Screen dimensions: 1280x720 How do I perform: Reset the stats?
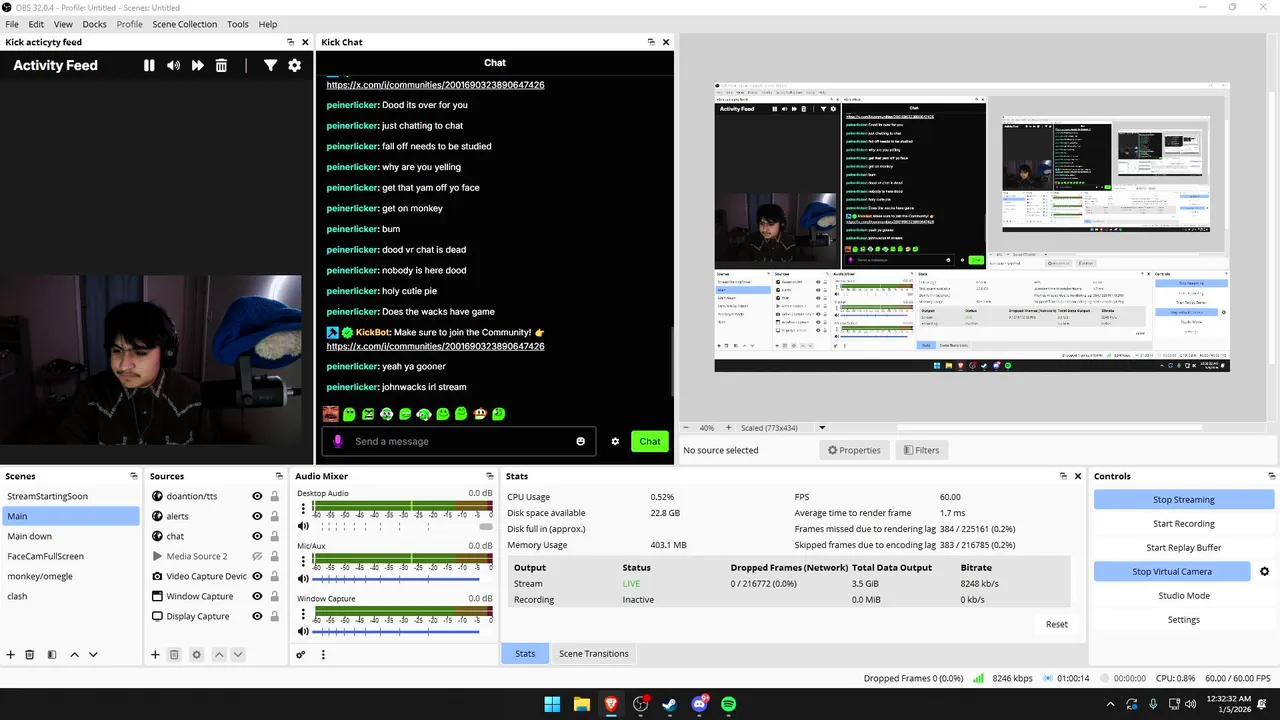1057,624
